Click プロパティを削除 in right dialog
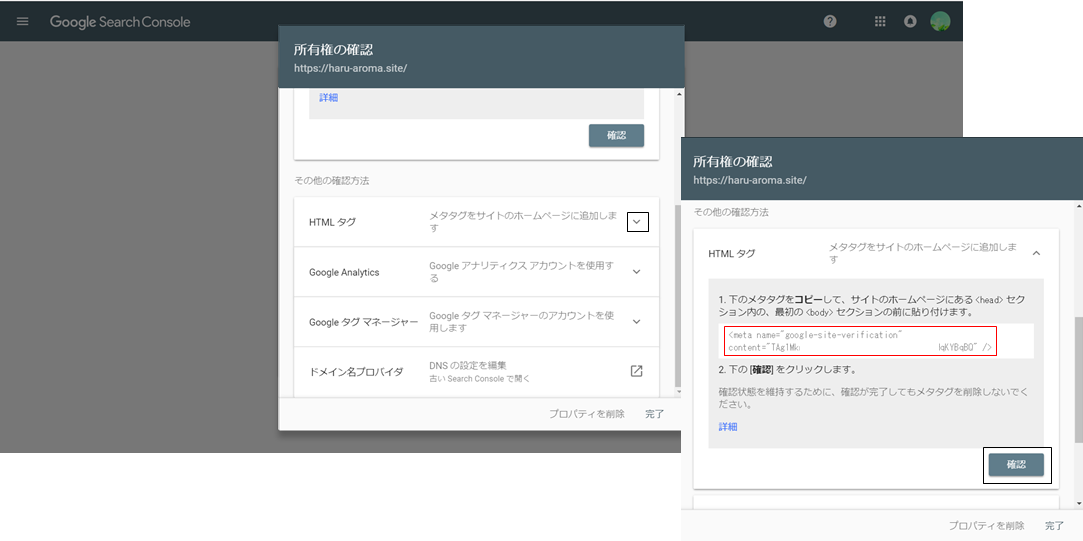The image size is (1083, 541). tap(986, 526)
